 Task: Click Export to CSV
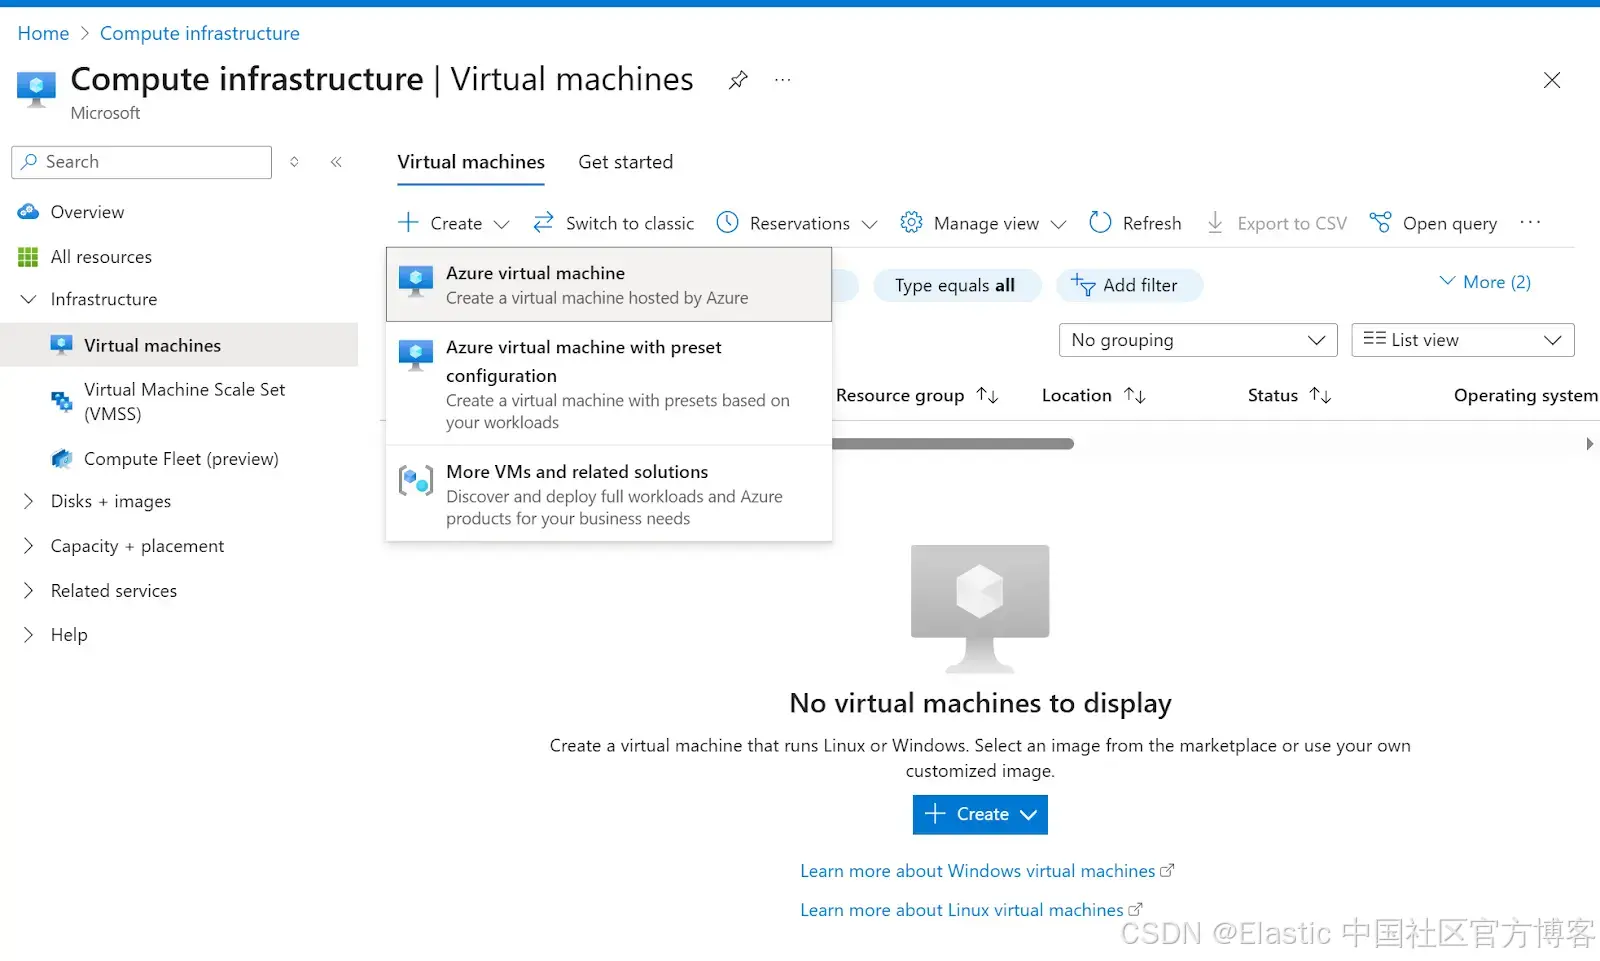point(1276,223)
